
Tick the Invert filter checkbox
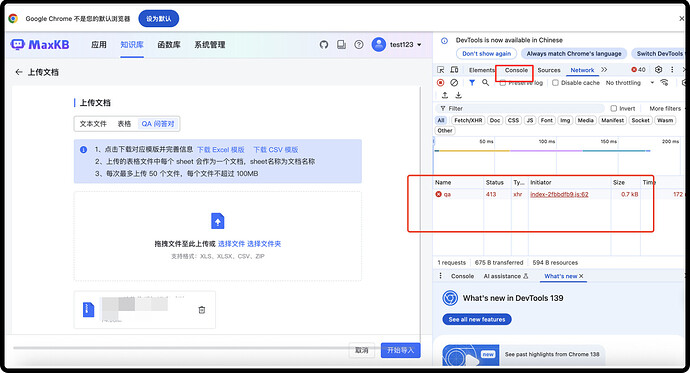tap(613, 108)
